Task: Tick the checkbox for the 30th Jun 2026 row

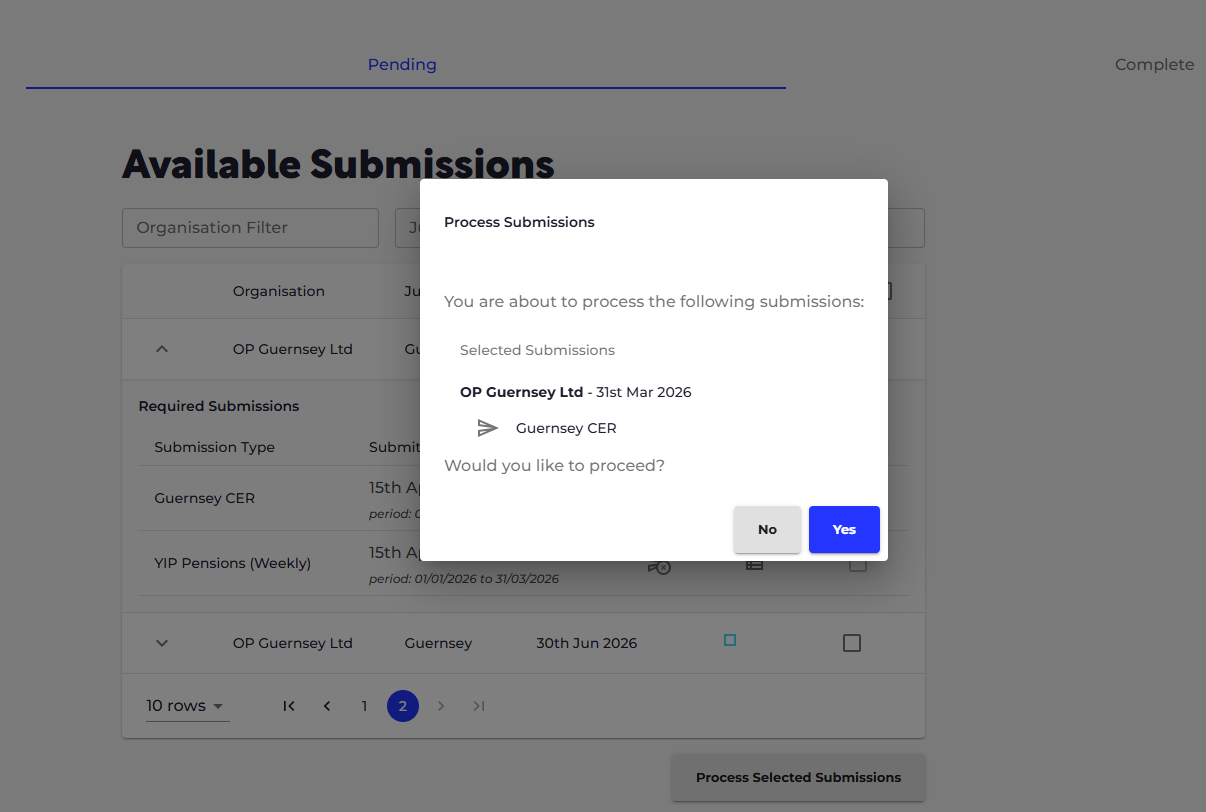Action: click(852, 643)
